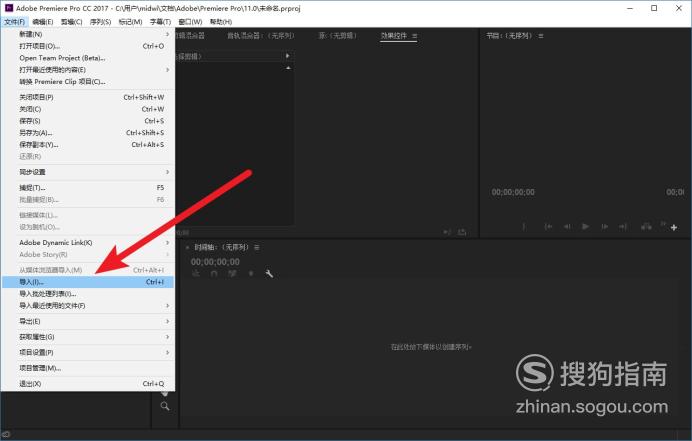This screenshot has width=692, height=441.
Task: Open the 文件(F) menu
Action: (15, 22)
